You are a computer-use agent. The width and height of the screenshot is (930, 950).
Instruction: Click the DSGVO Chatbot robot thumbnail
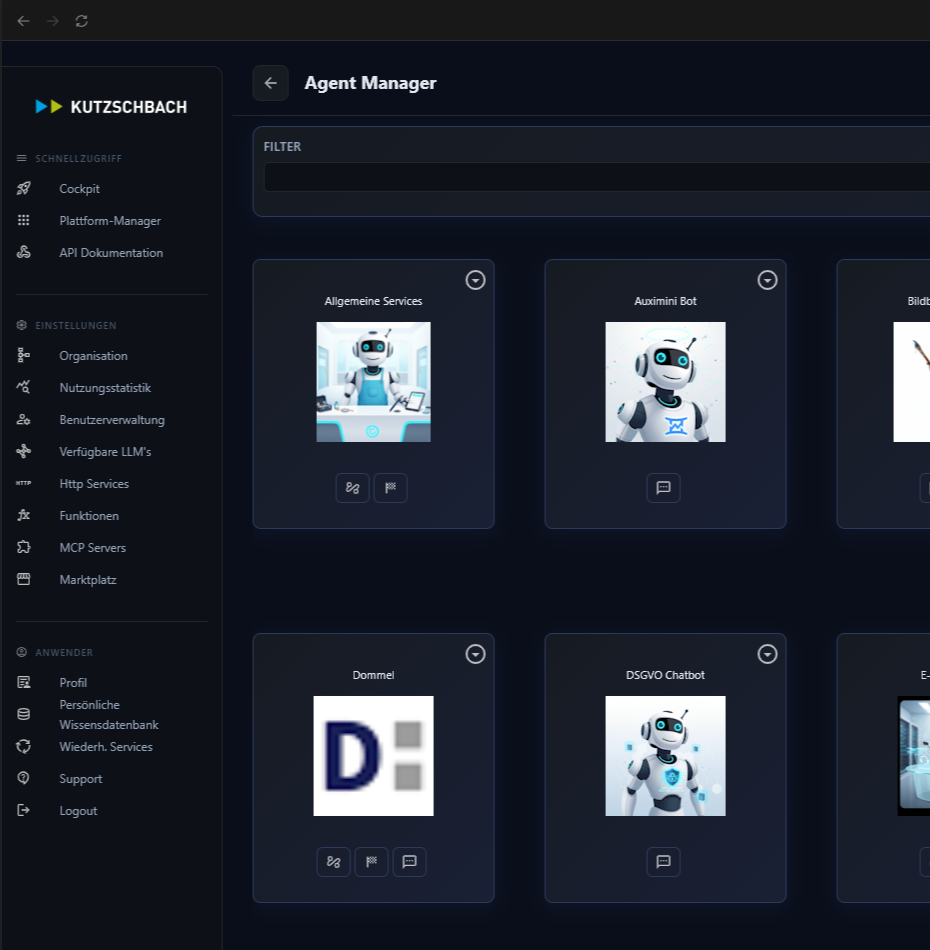[x=665, y=756]
